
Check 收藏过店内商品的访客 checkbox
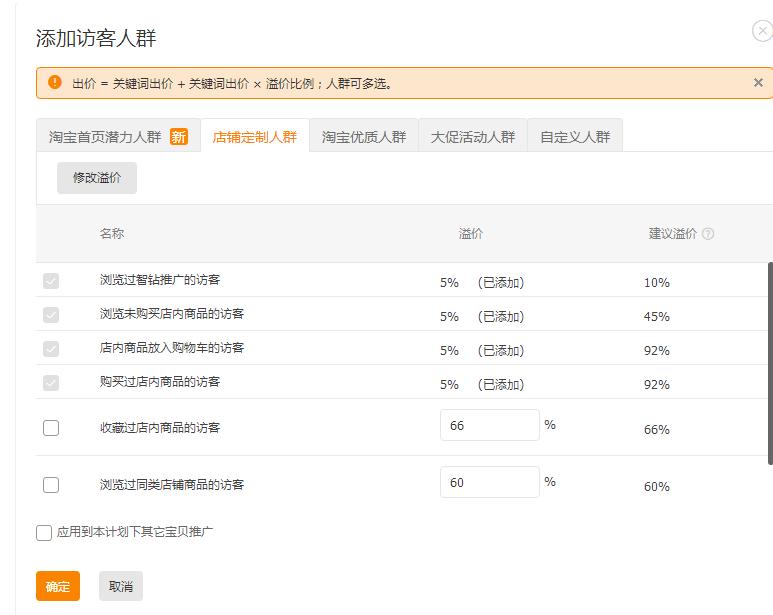(x=51, y=428)
